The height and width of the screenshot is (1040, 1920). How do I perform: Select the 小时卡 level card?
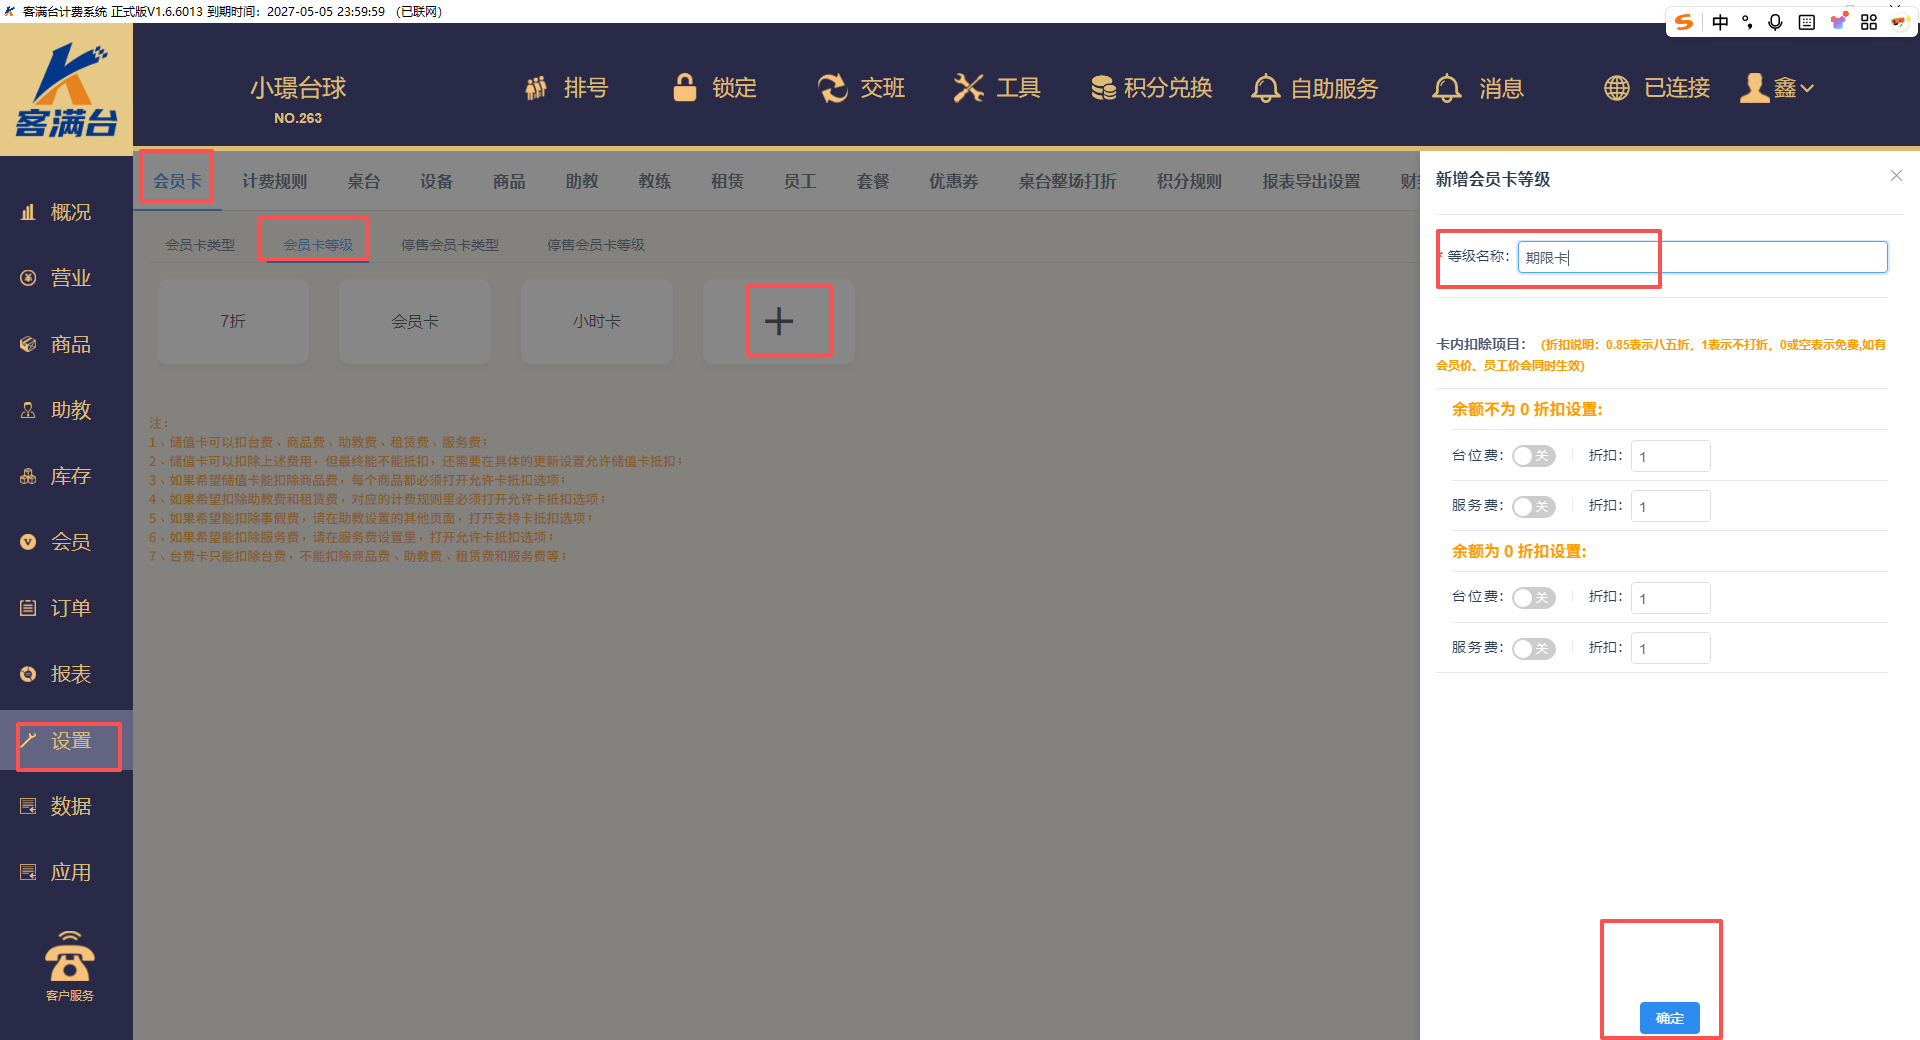(597, 321)
